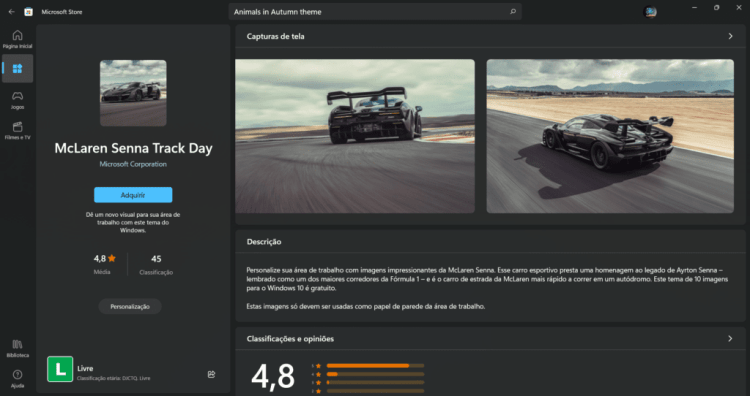The width and height of the screenshot is (750, 396).
Task: Open the first rear-view car screenshot
Action: [x=355, y=136]
